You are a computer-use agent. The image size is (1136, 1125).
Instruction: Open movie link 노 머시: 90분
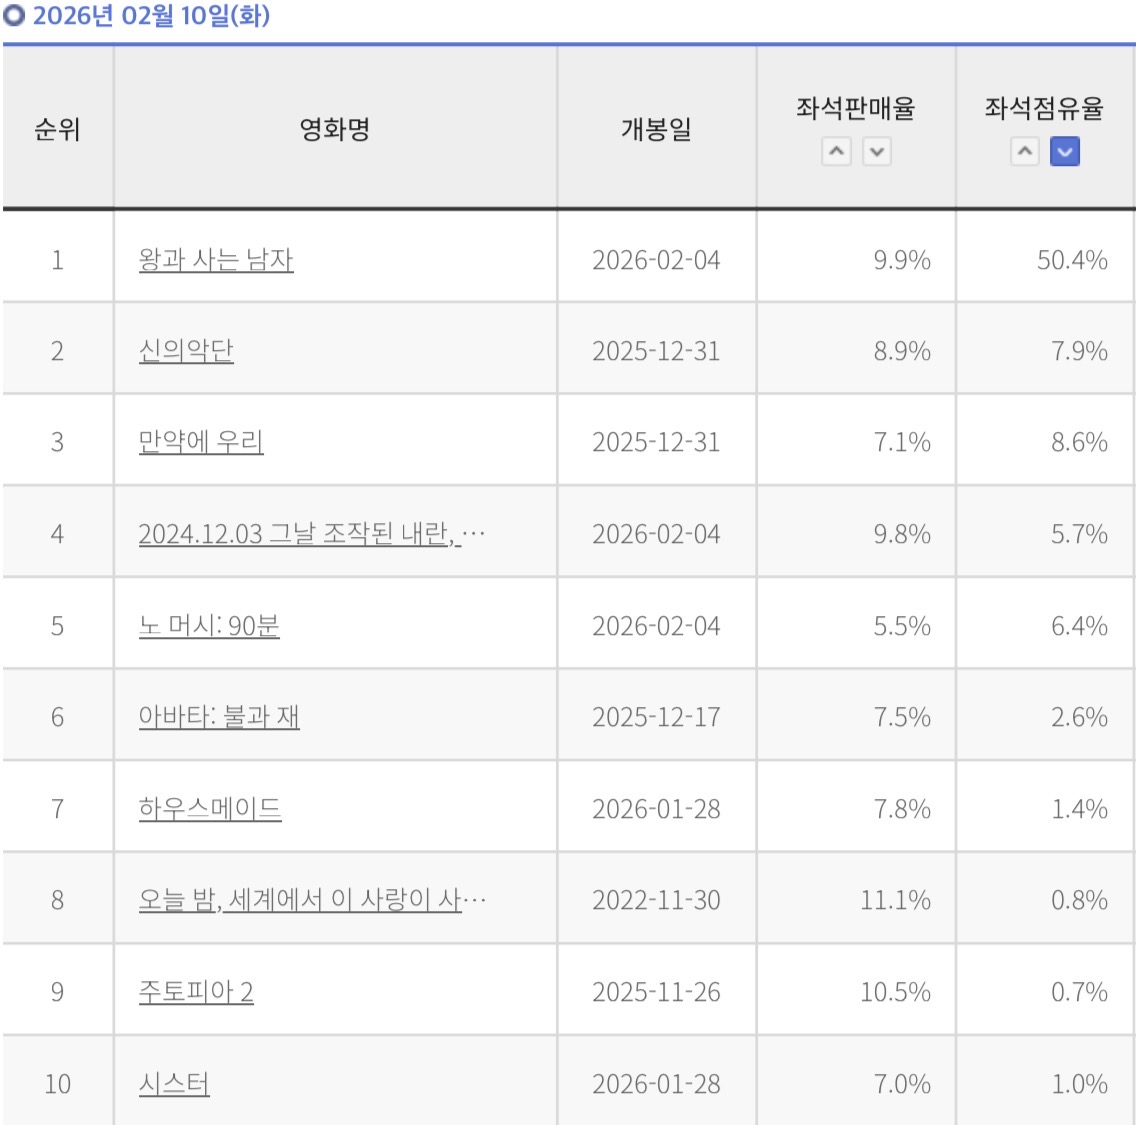point(209,626)
